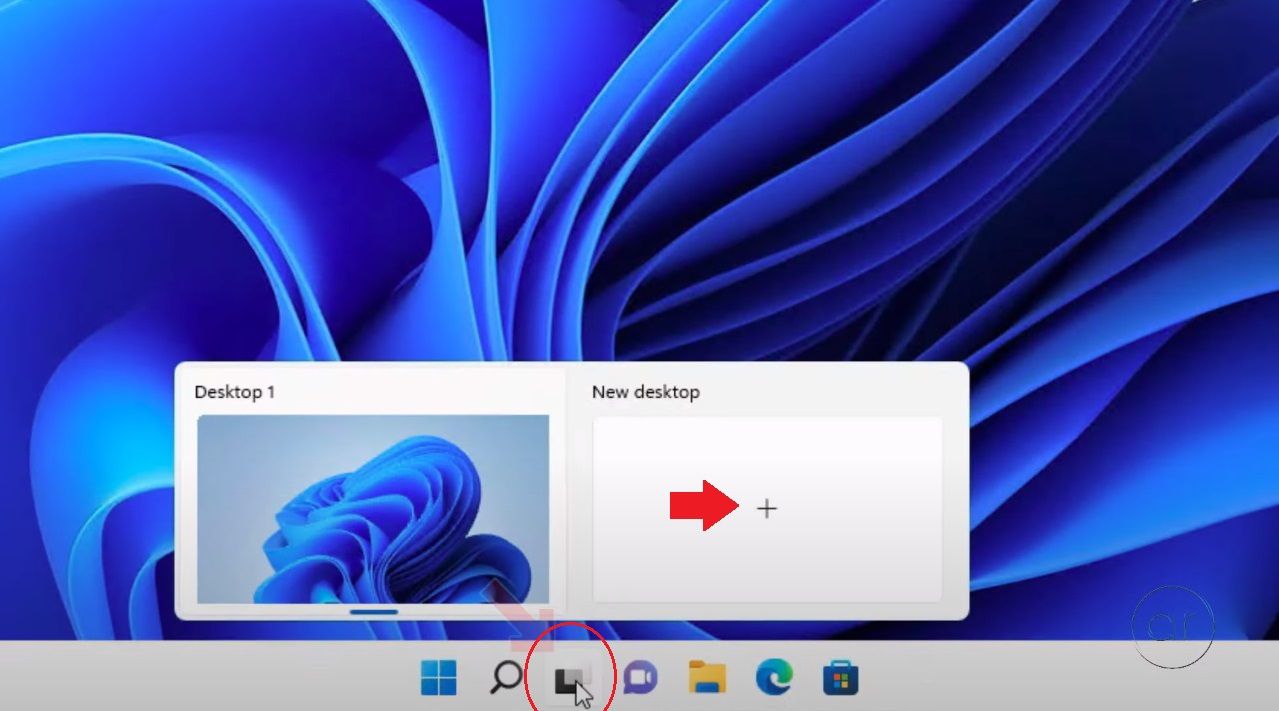Open taskbar Search magnifier
Image resolution: width=1279 pixels, height=711 pixels.
pyautogui.click(x=506, y=678)
